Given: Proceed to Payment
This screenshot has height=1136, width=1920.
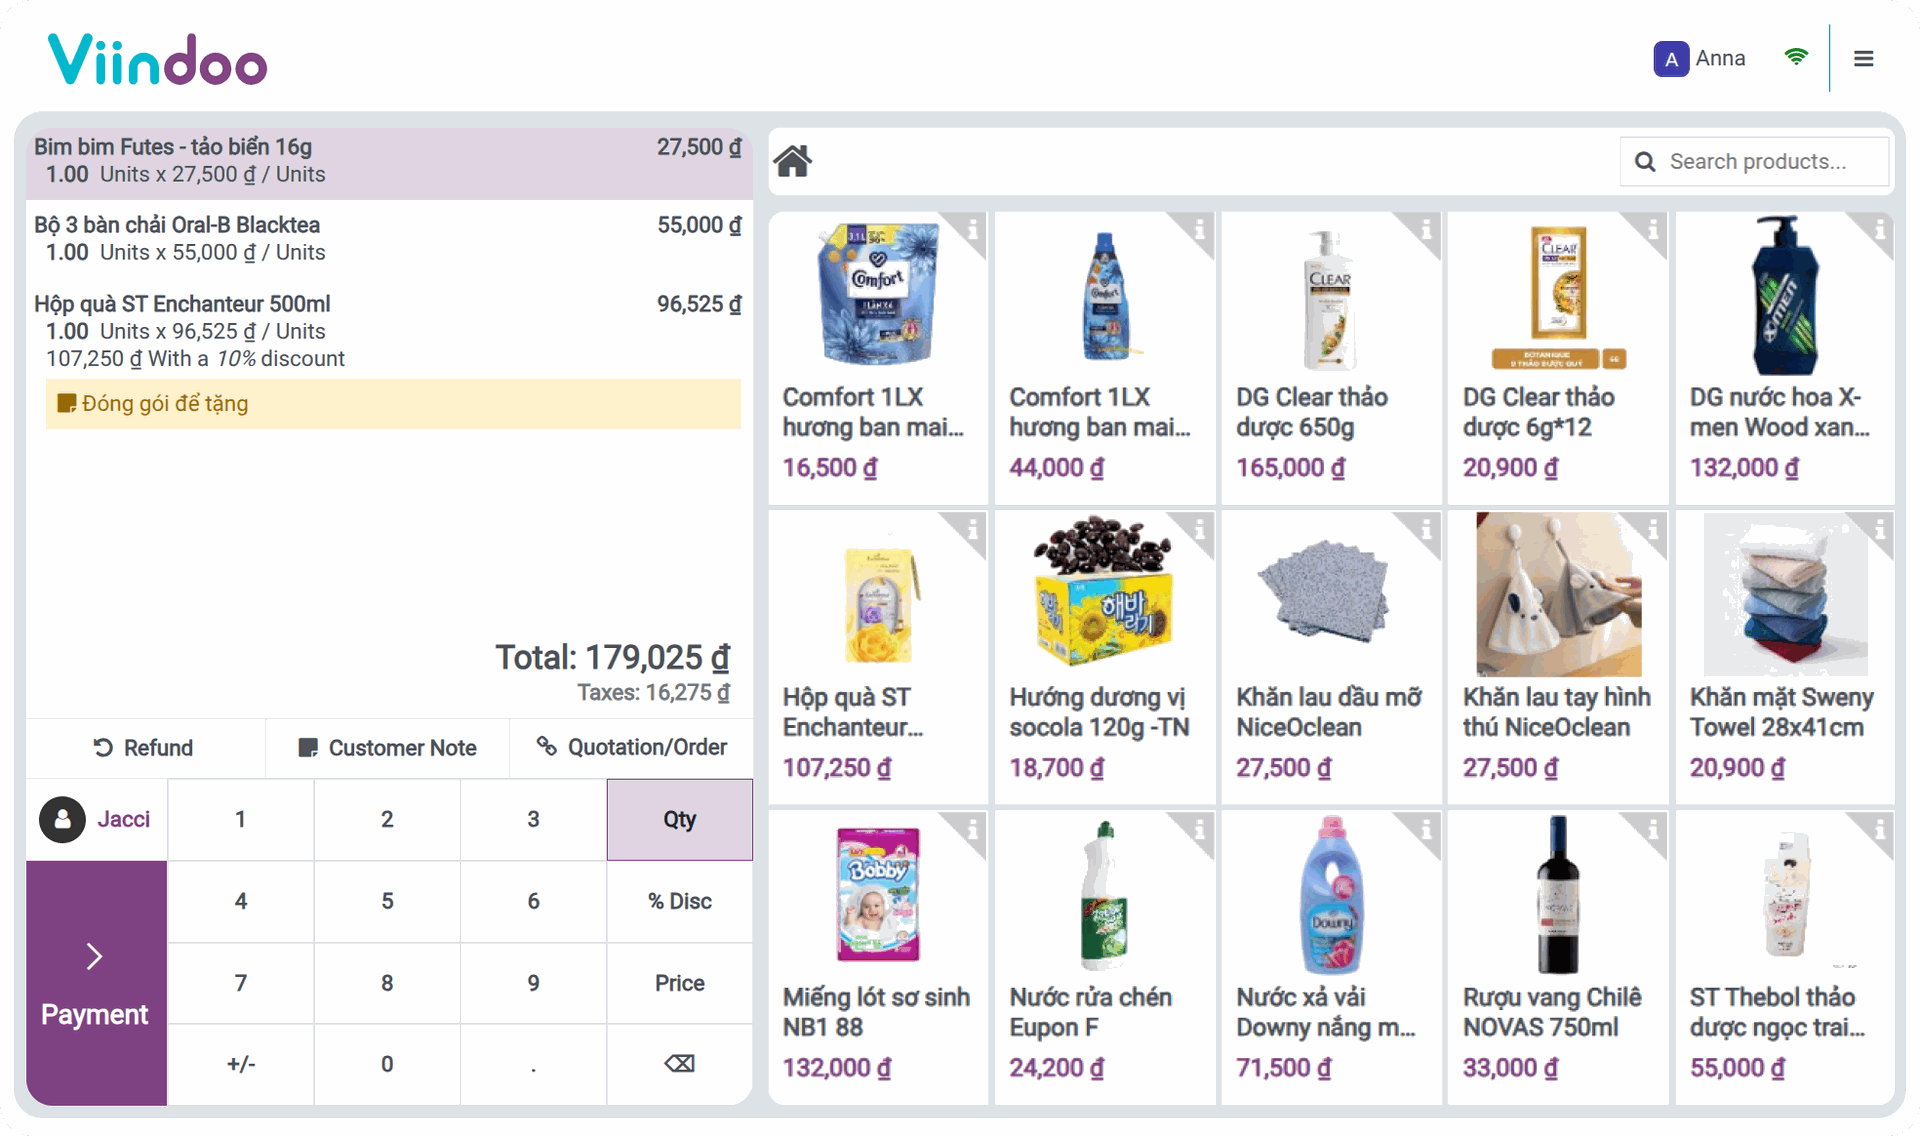Looking at the screenshot, I should coord(95,984).
